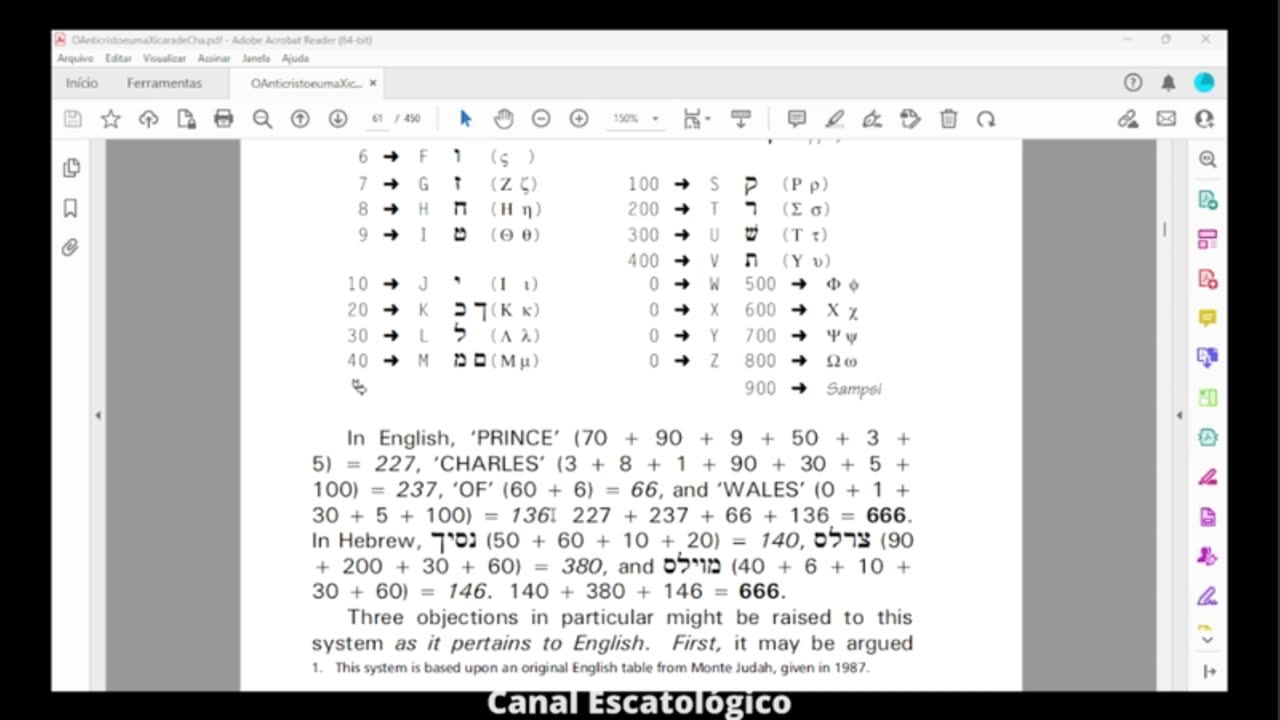1280x720 pixels.
Task: Open the Assinar menu
Action: 214,58
